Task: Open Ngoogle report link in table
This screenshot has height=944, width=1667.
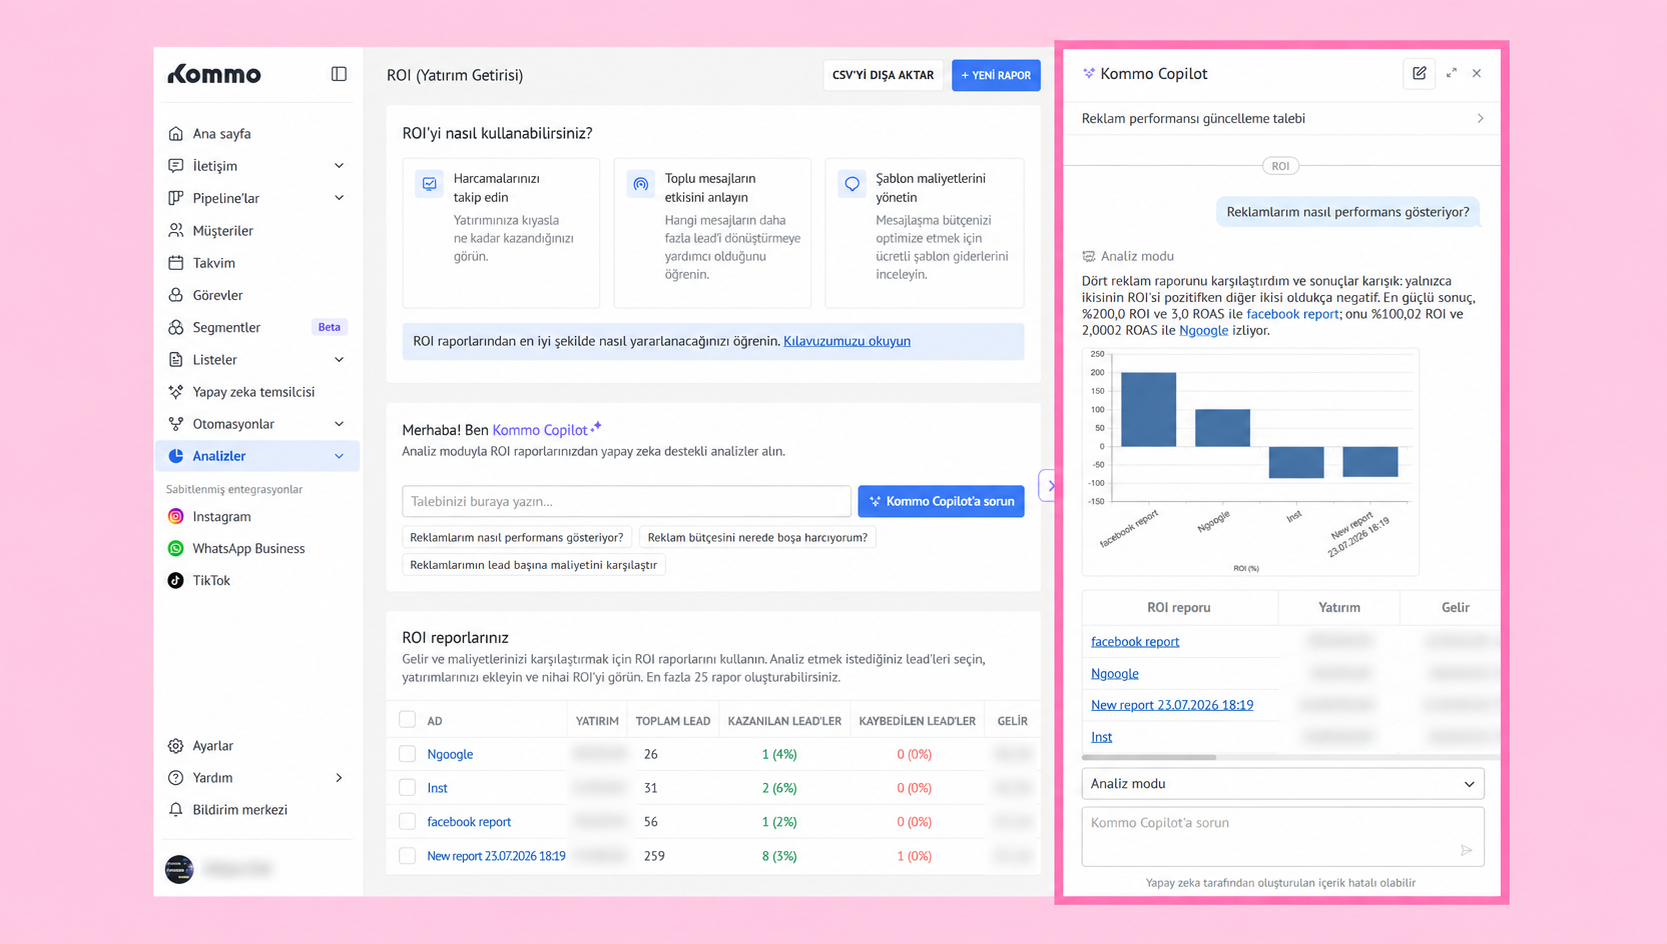Action: pyautogui.click(x=450, y=754)
